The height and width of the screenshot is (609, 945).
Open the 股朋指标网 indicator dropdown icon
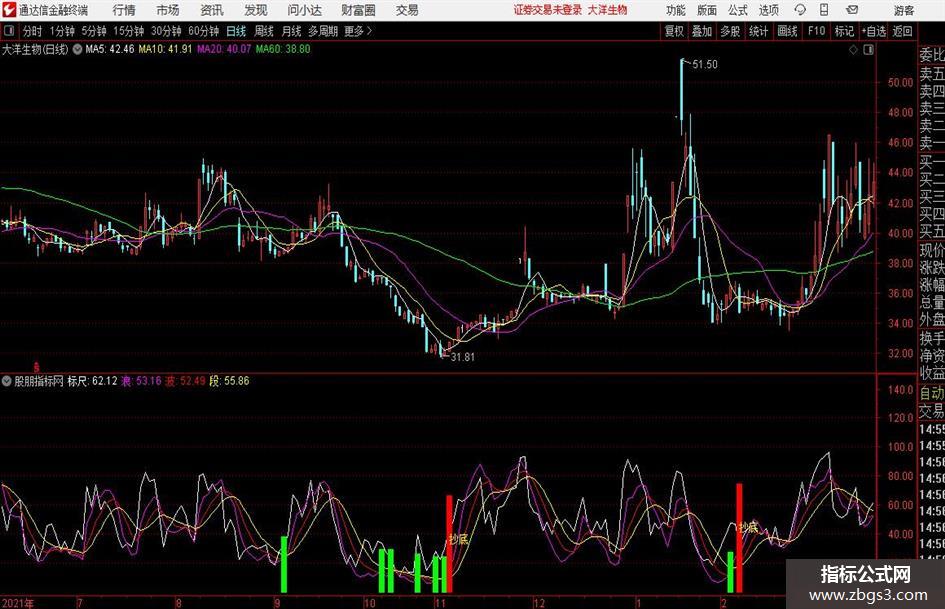click(6, 381)
